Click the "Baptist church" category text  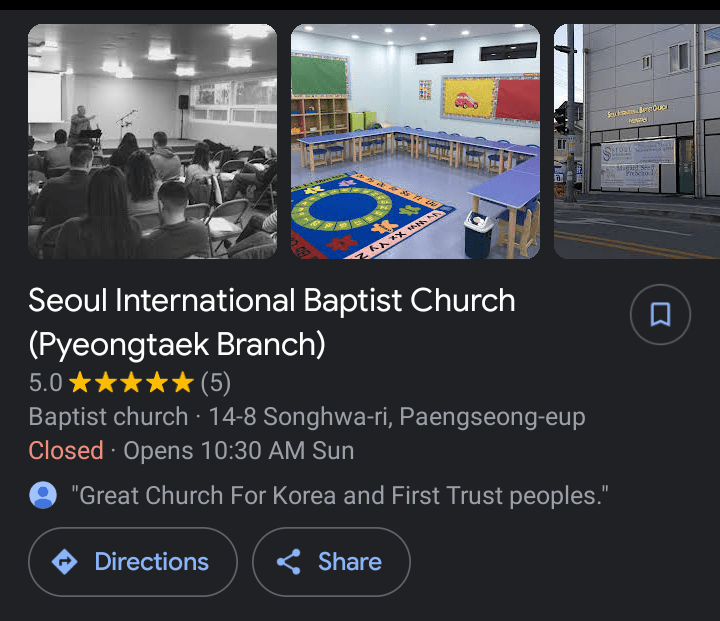pyautogui.click(x=108, y=416)
